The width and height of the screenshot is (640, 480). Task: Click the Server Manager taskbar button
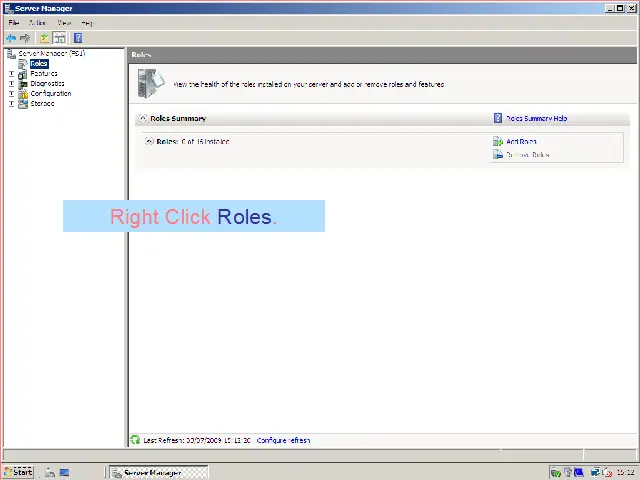(159, 473)
